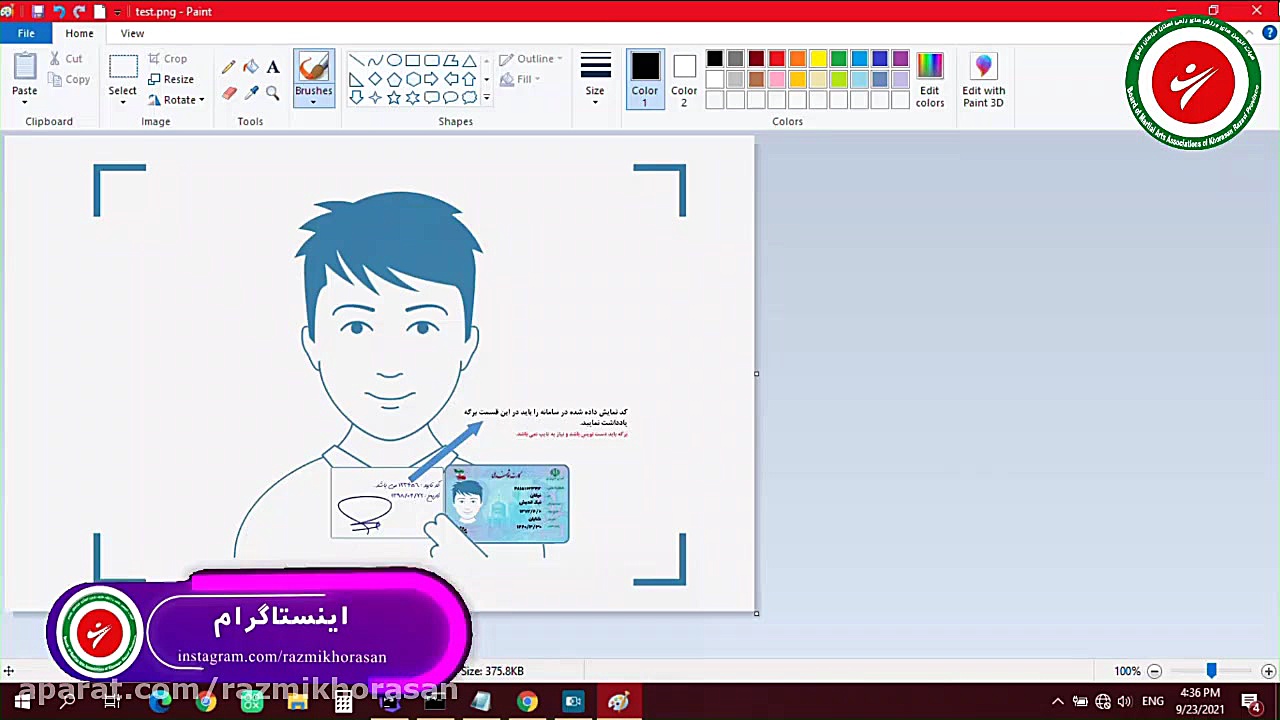
Task: Open the Calculator taskbar icon
Action: 343,702
